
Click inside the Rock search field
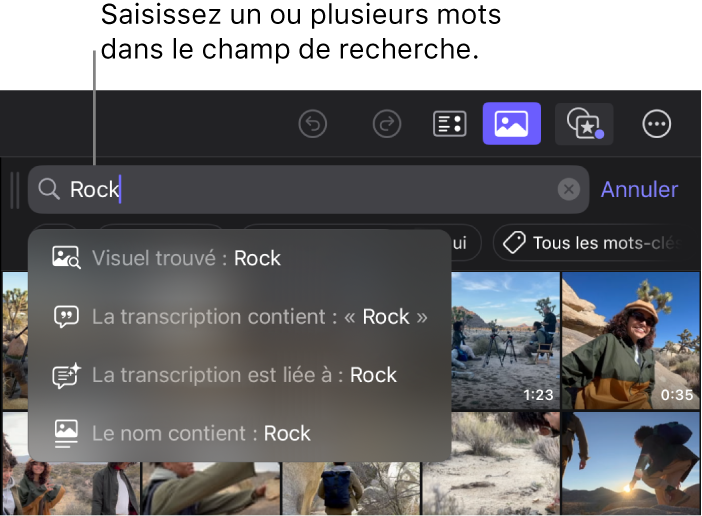click(x=308, y=189)
